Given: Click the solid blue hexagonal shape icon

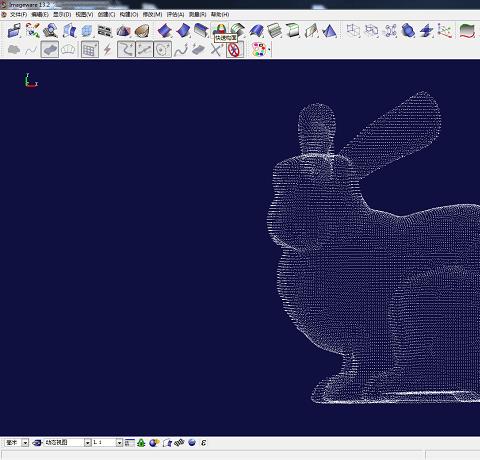Looking at the screenshot, I should pyautogui.click(x=408, y=31).
